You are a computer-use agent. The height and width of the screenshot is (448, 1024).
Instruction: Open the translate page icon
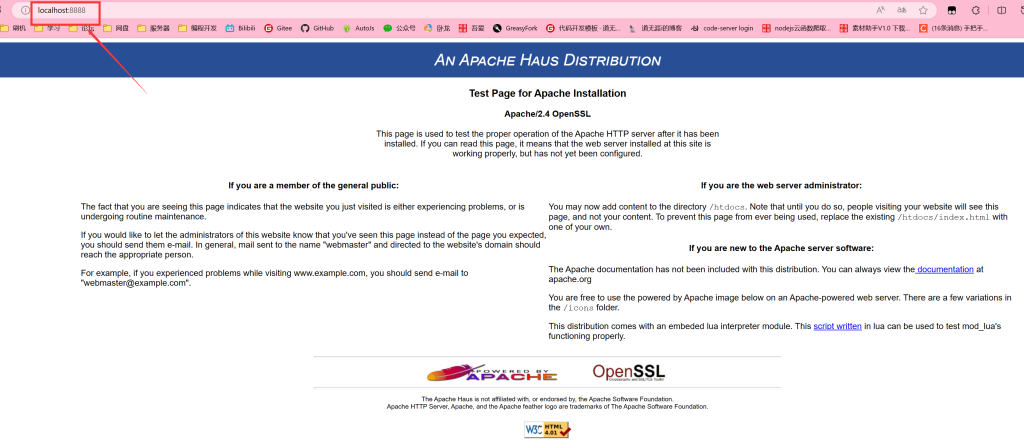click(x=902, y=10)
